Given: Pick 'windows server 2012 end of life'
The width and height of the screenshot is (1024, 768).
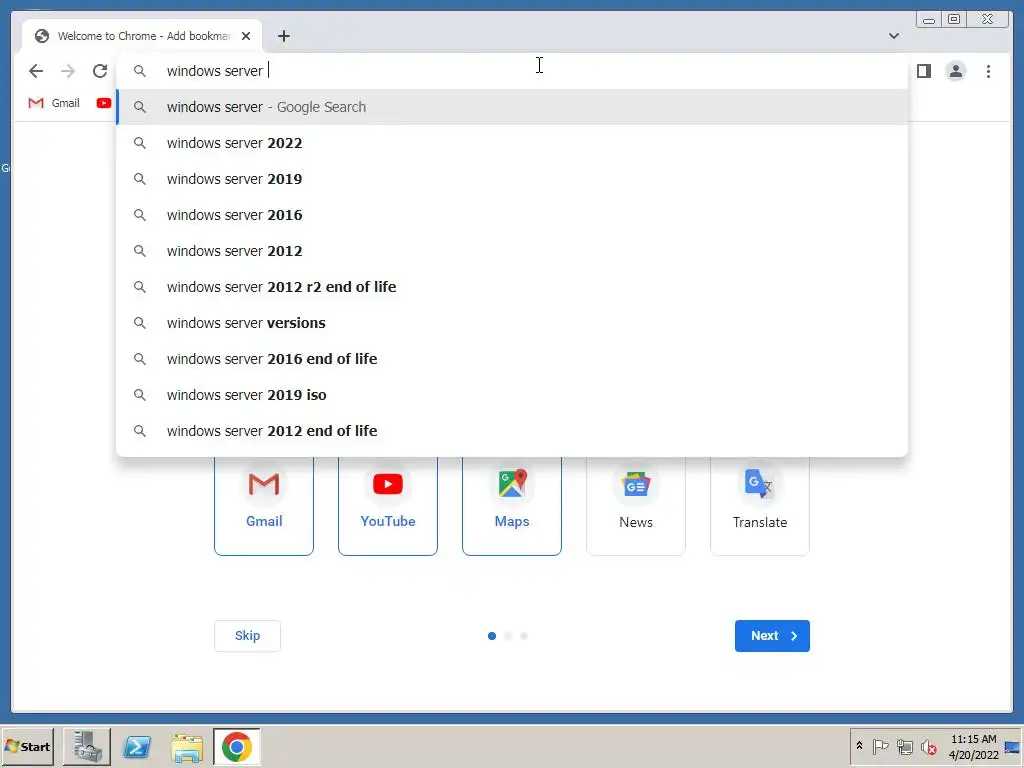Looking at the screenshot, I should click(512, 430).
